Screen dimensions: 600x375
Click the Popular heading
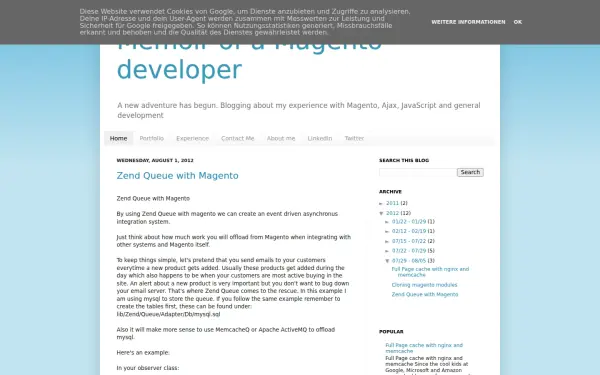tap(391, 332)
